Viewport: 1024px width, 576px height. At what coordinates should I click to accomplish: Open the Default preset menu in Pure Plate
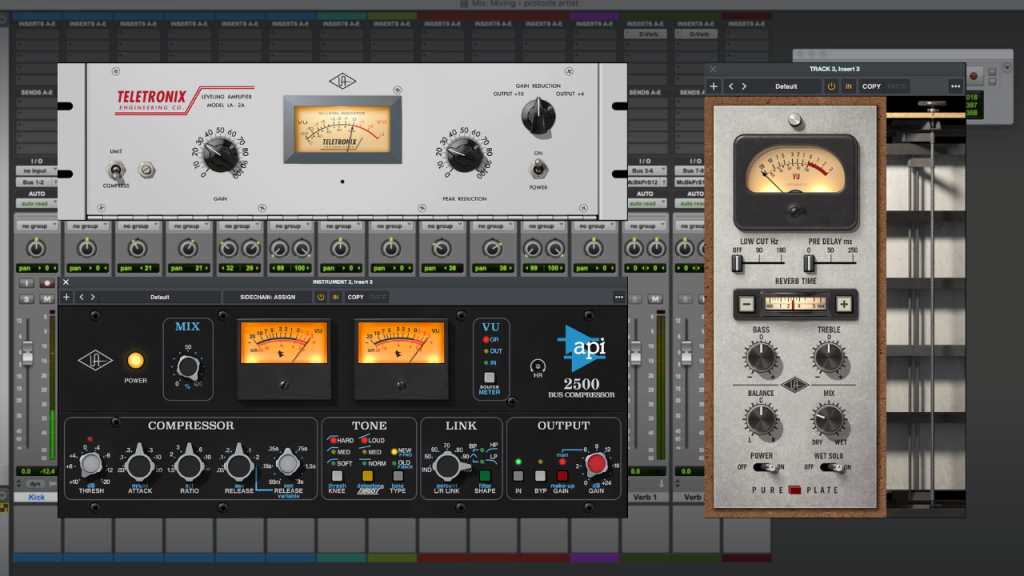787,86
